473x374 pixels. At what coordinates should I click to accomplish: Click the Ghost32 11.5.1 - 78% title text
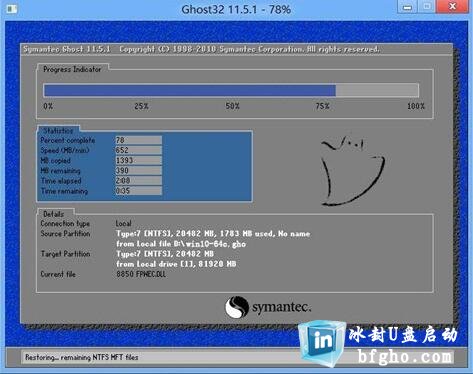pos(236,9)
